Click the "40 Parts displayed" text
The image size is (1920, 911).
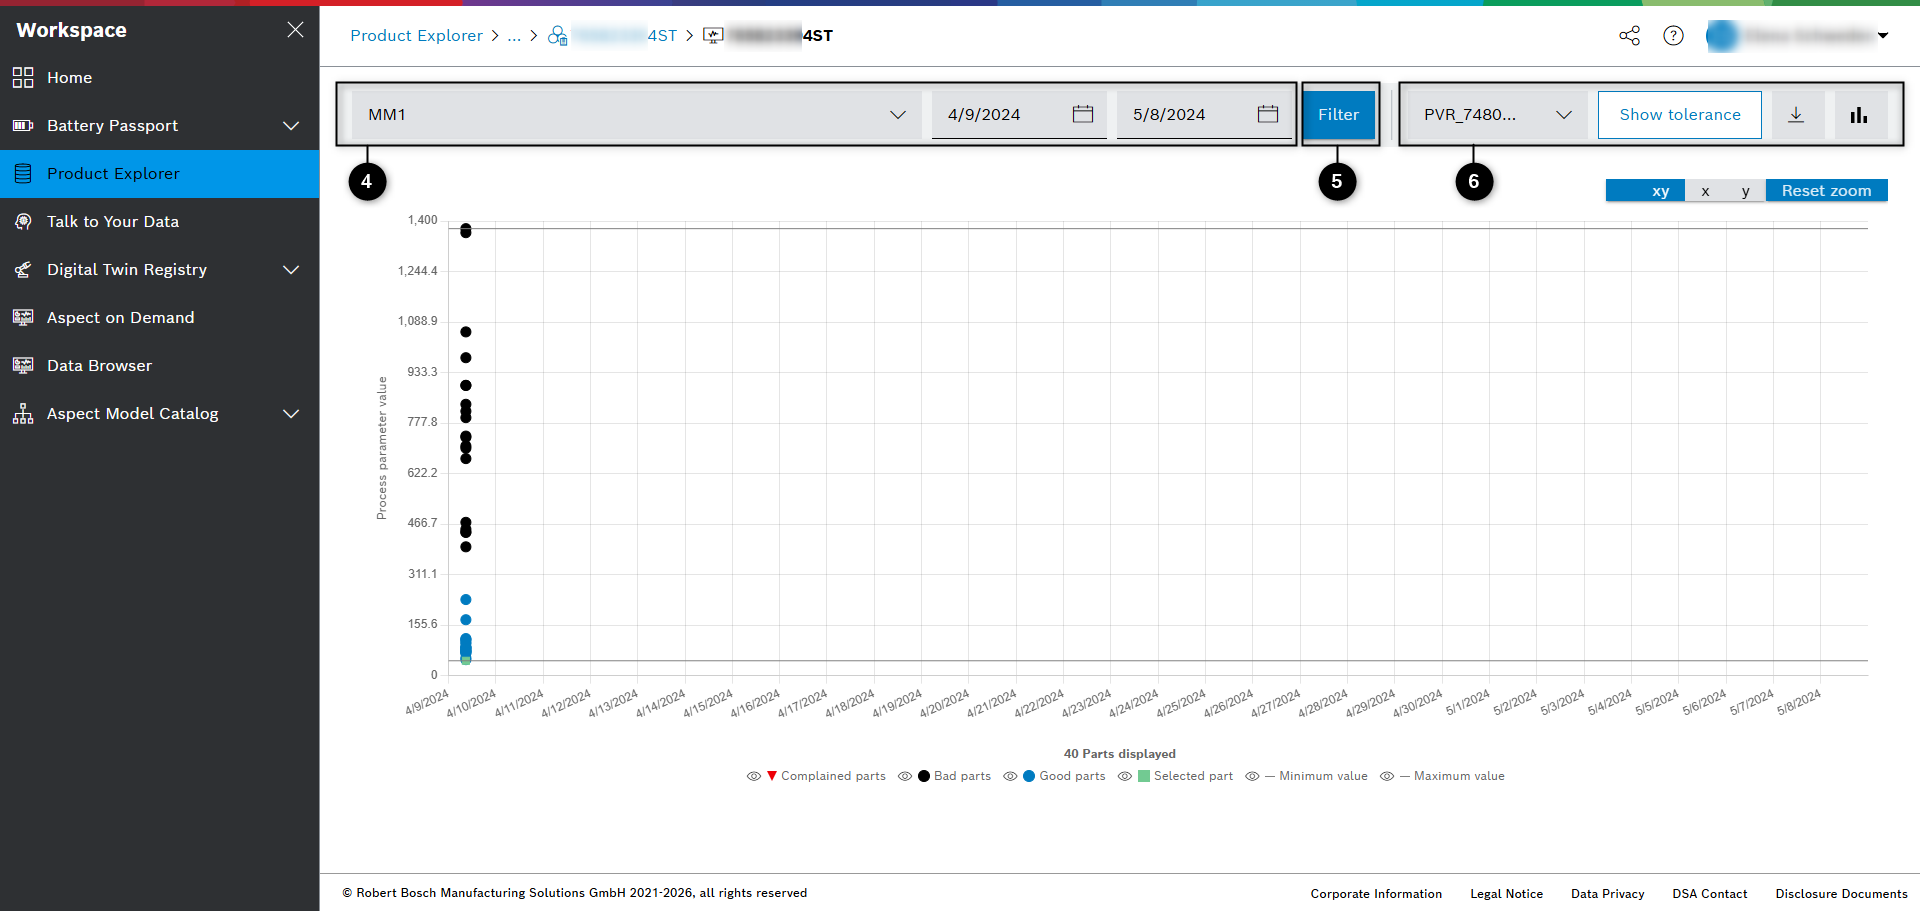[1119, 754]
